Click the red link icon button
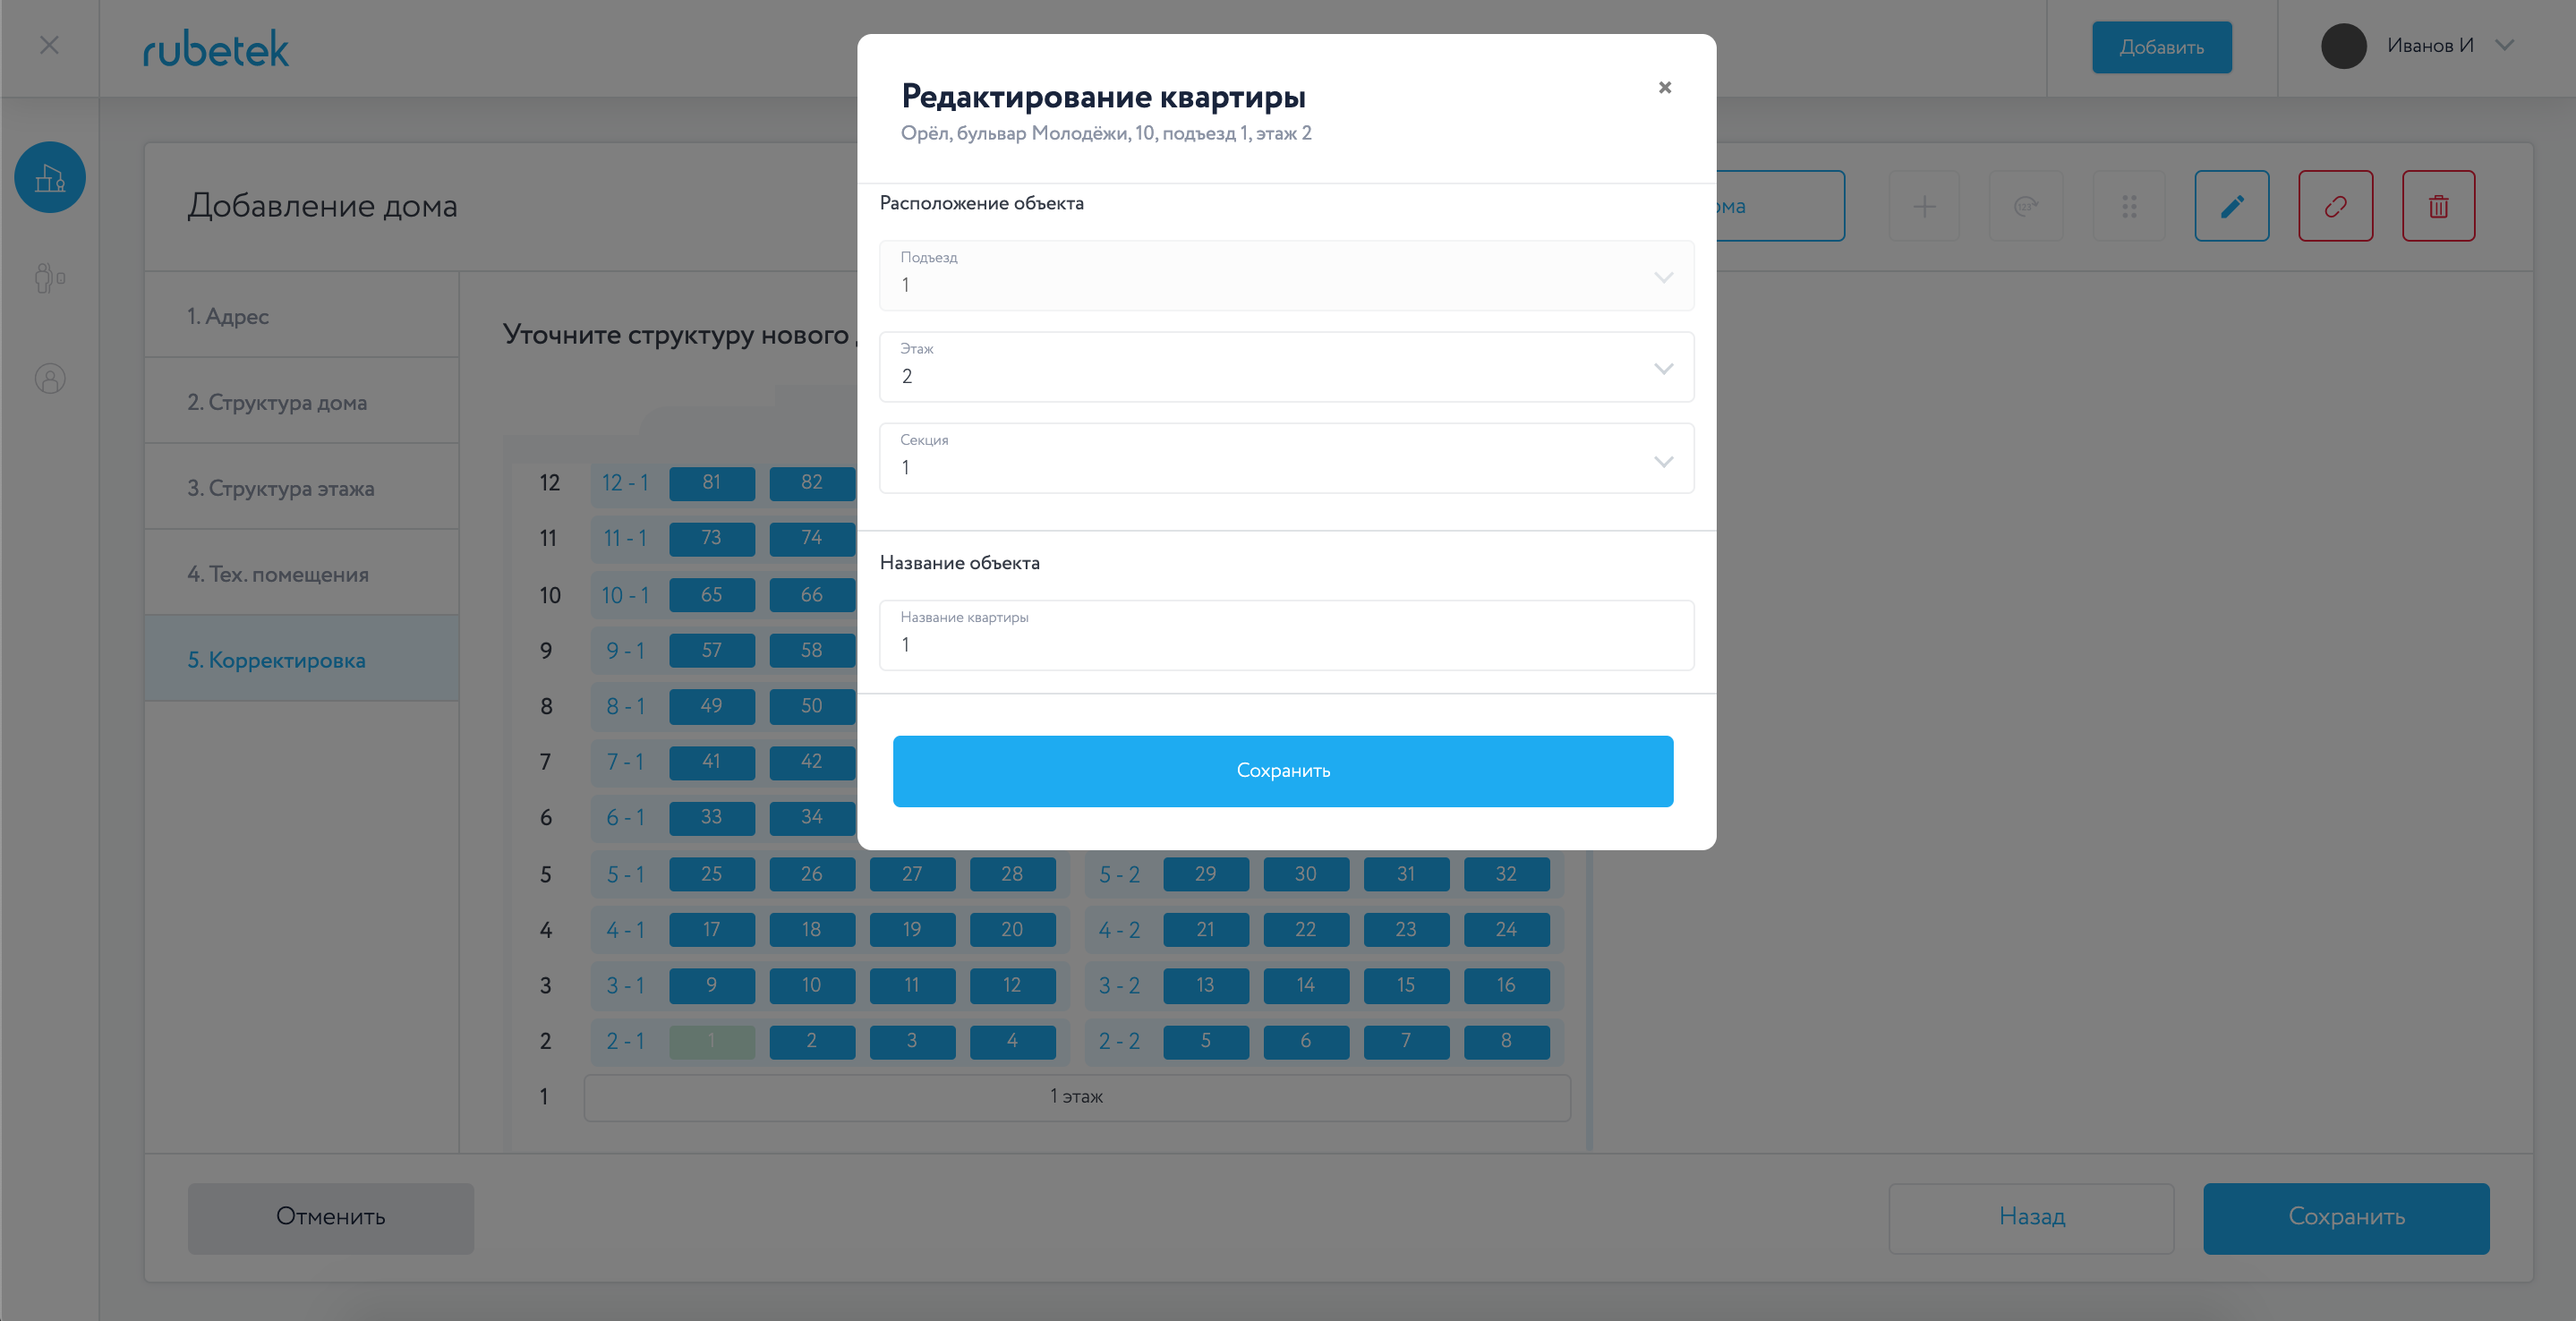This screenshot has width=2576, height=1321. pos(2335,206)
